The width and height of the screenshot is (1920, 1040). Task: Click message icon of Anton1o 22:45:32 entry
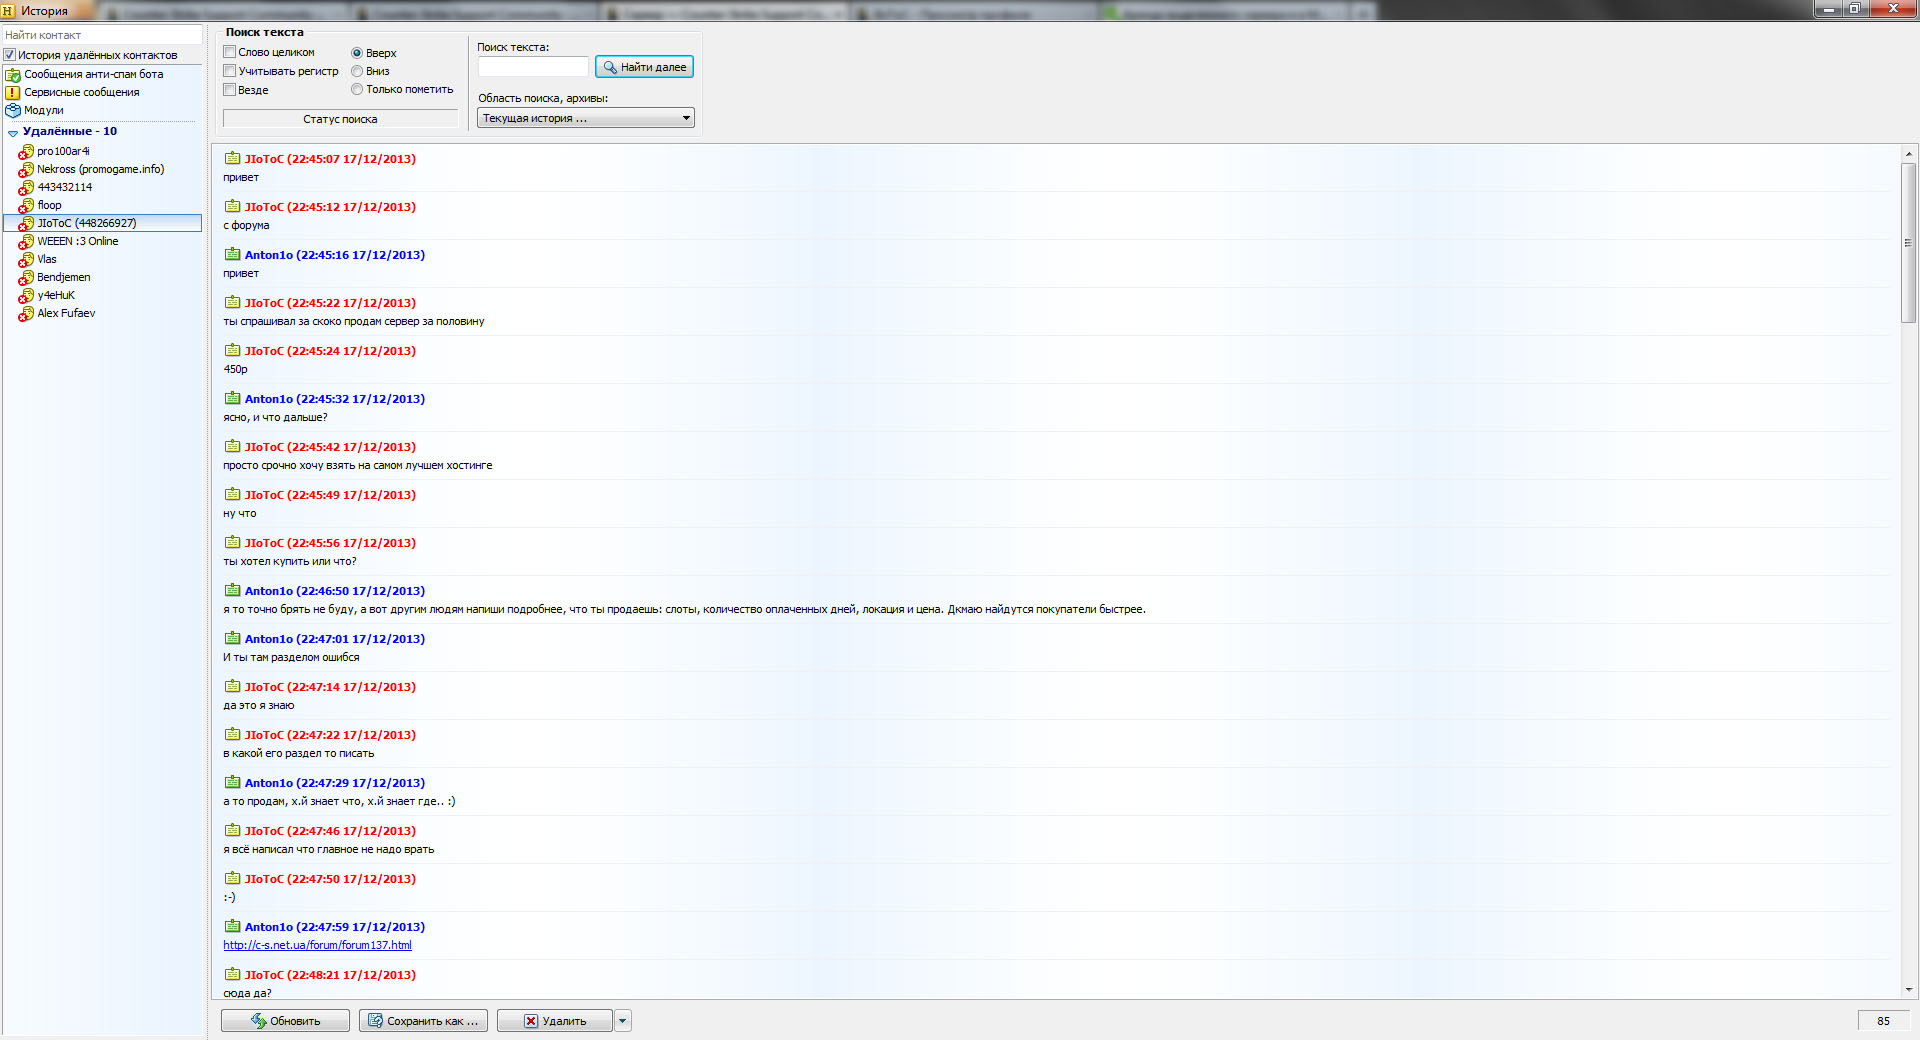coord(232,398)
